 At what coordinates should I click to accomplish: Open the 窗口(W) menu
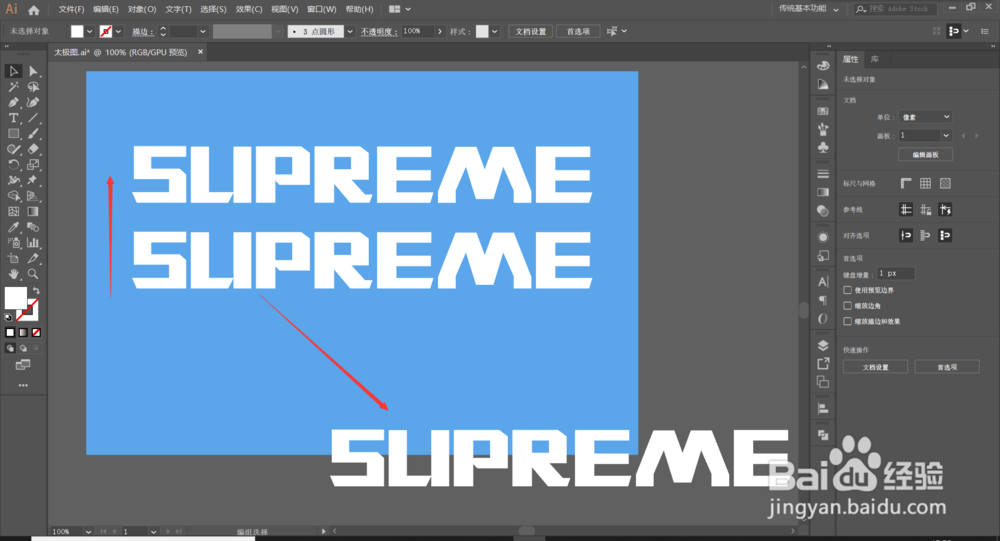[x=321, y=9]
